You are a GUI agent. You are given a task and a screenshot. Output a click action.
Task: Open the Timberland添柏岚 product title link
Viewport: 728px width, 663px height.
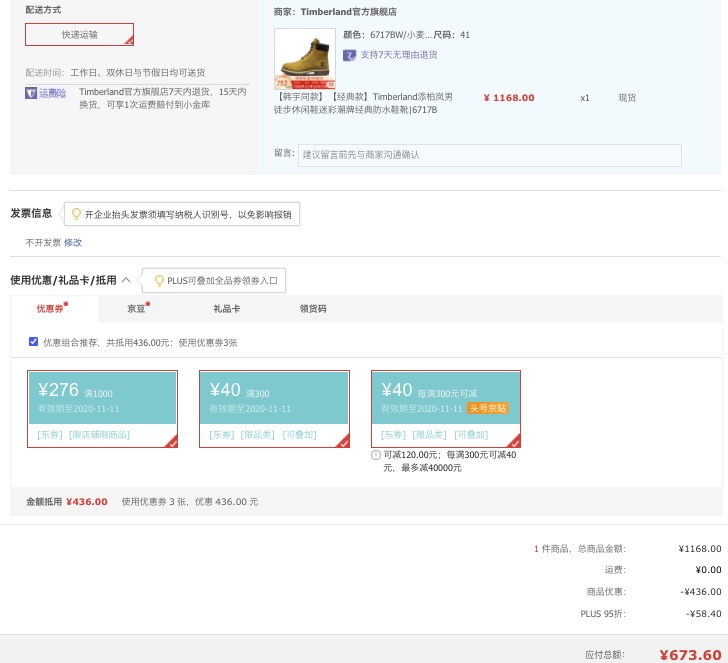(x=363, y=103)
